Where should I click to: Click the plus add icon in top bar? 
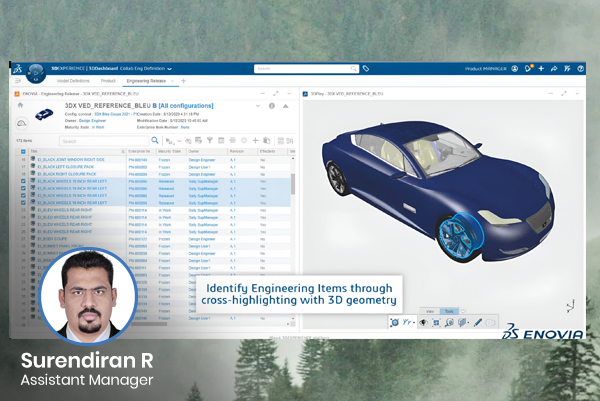pos(541,69)
